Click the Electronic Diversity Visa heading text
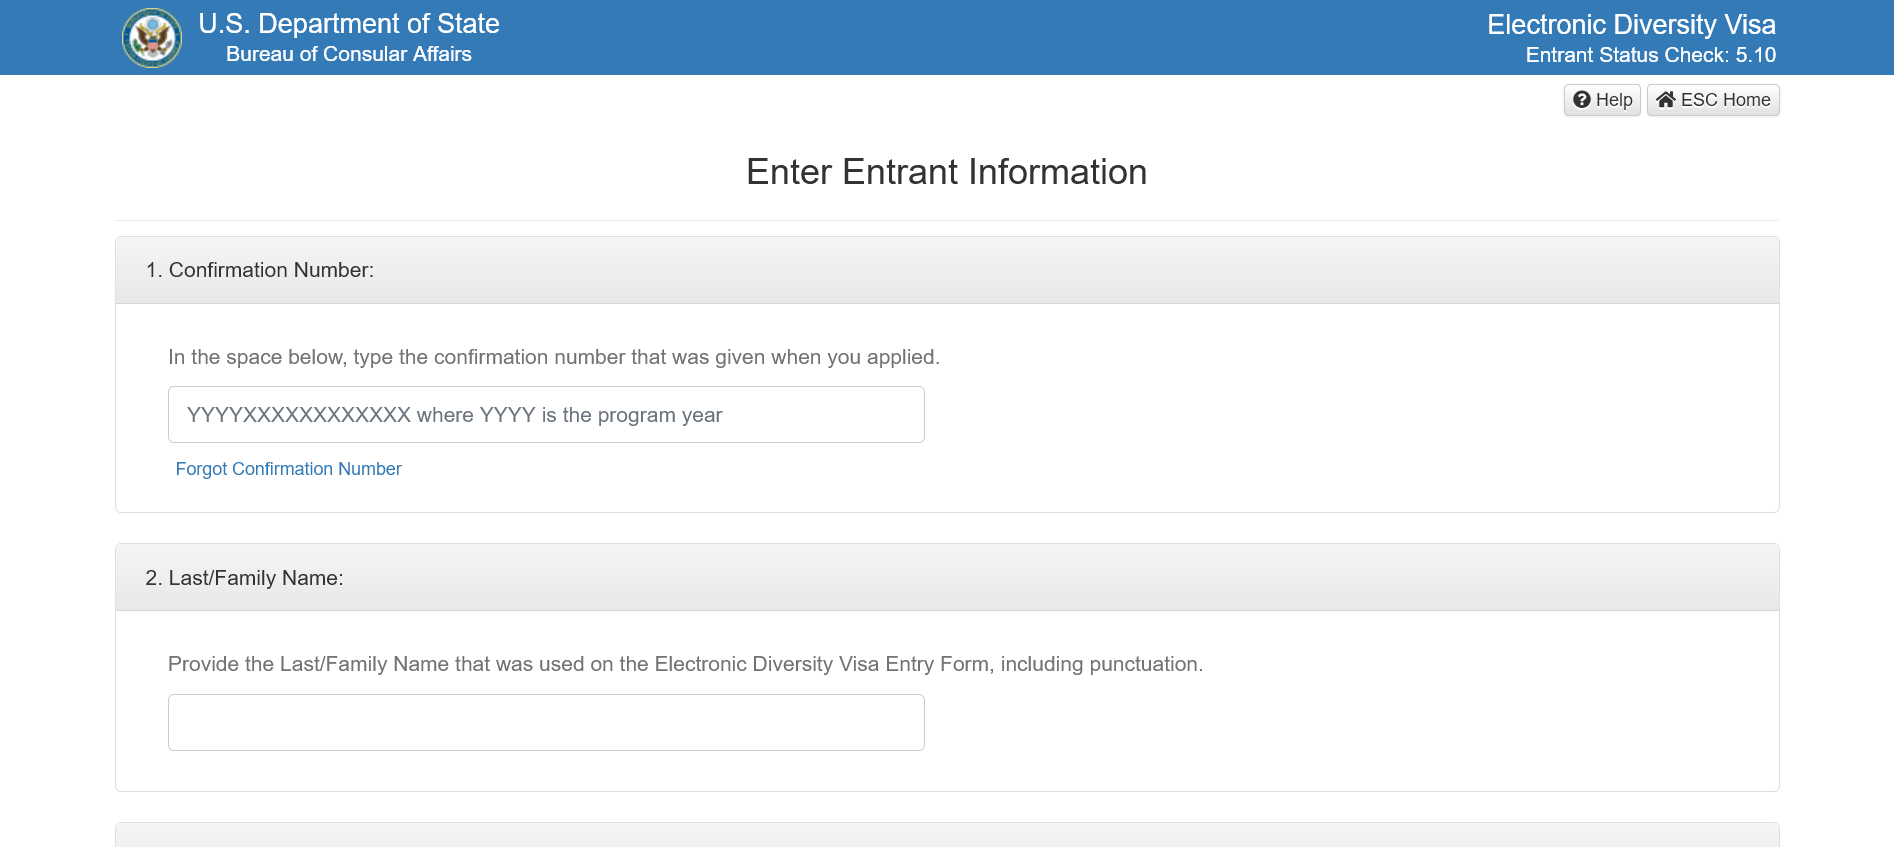Viewport: 1894px width, 847px height. (x=1631, y=25)
